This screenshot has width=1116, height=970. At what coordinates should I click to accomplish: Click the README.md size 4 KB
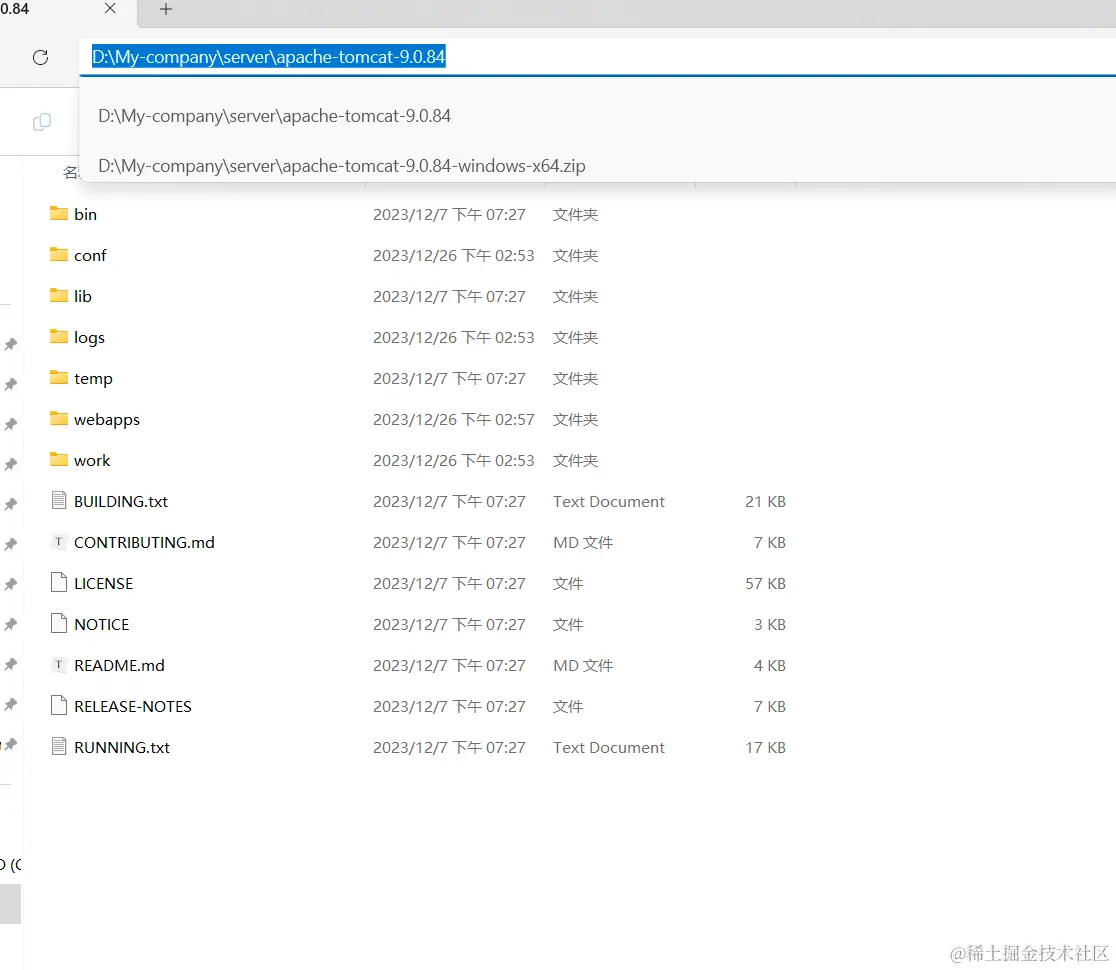[769, 665]
